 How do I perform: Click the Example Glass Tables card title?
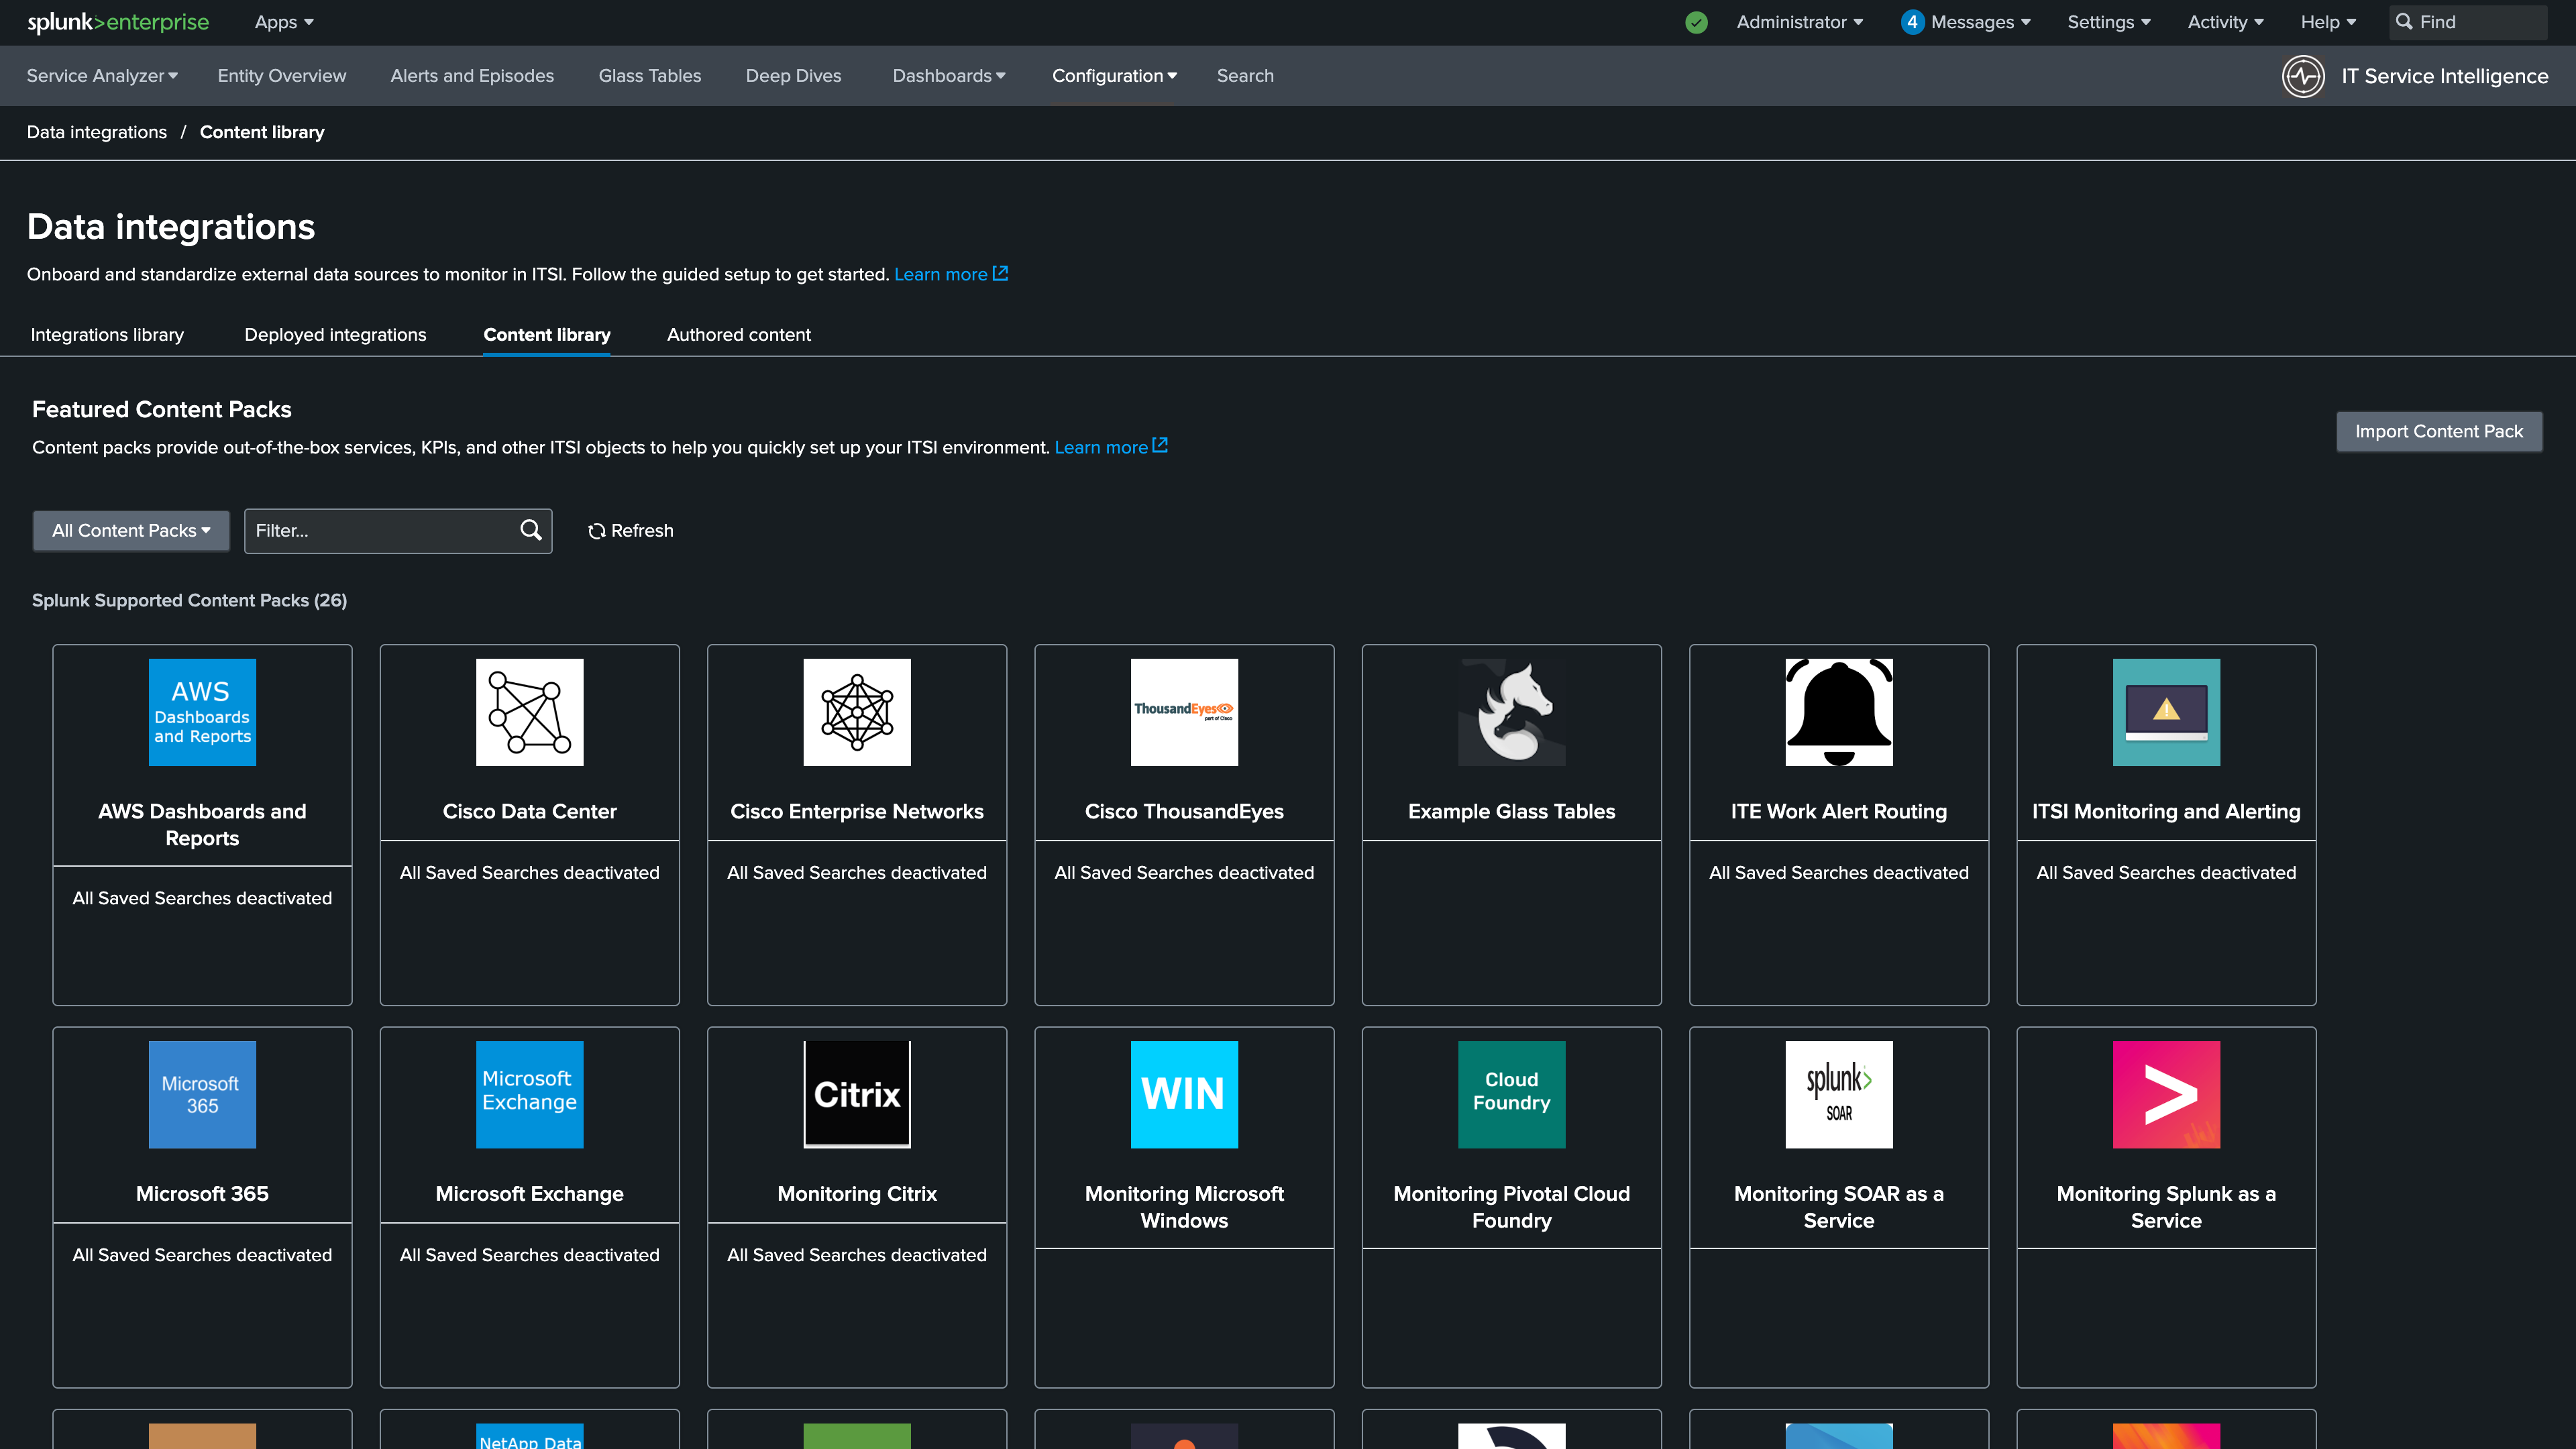[x=1512, y=811]
